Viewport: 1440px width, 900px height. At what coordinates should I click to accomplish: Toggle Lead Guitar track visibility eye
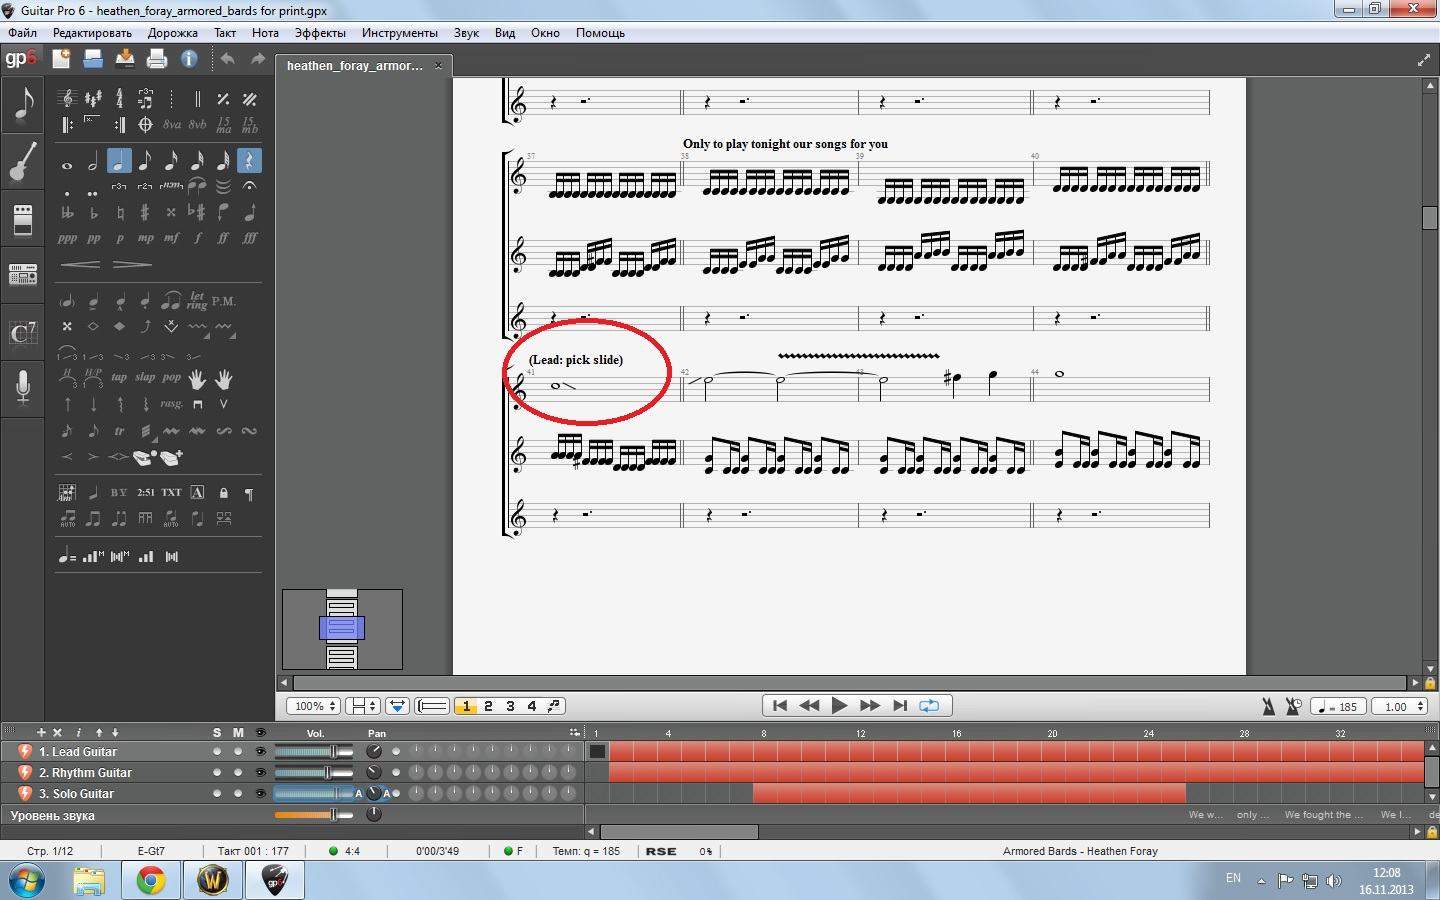[x=260, y=752]
